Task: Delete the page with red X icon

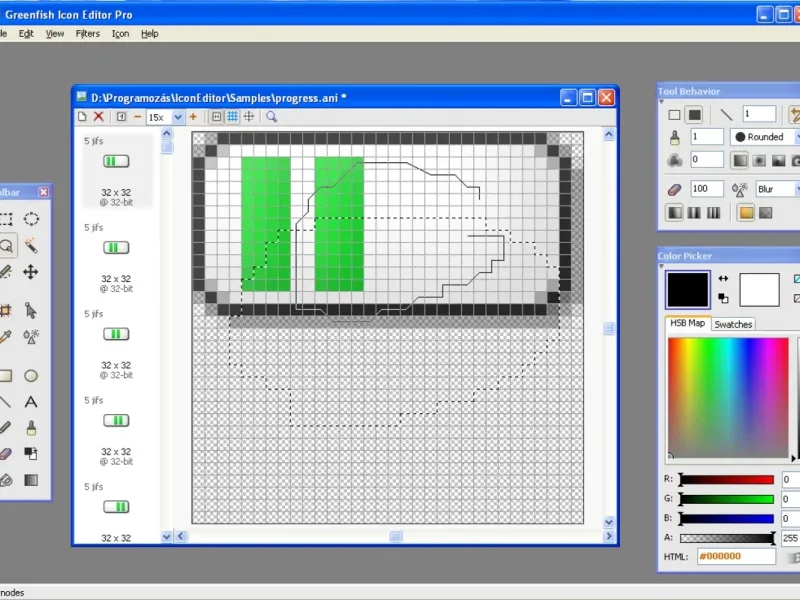Action: (x=99, y=117)
